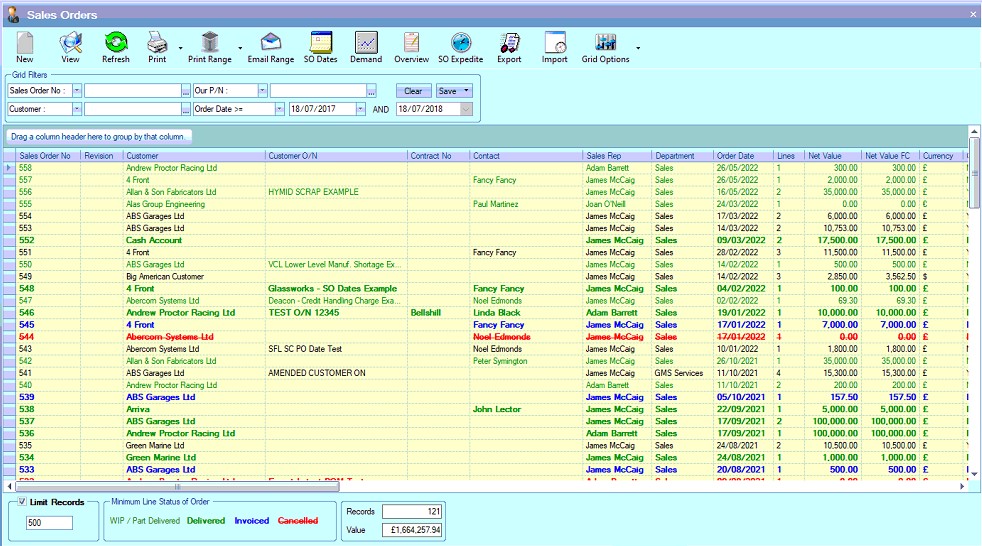The image size is (982, 546).
Task: Click the New sales order icon
Action: 25,43
